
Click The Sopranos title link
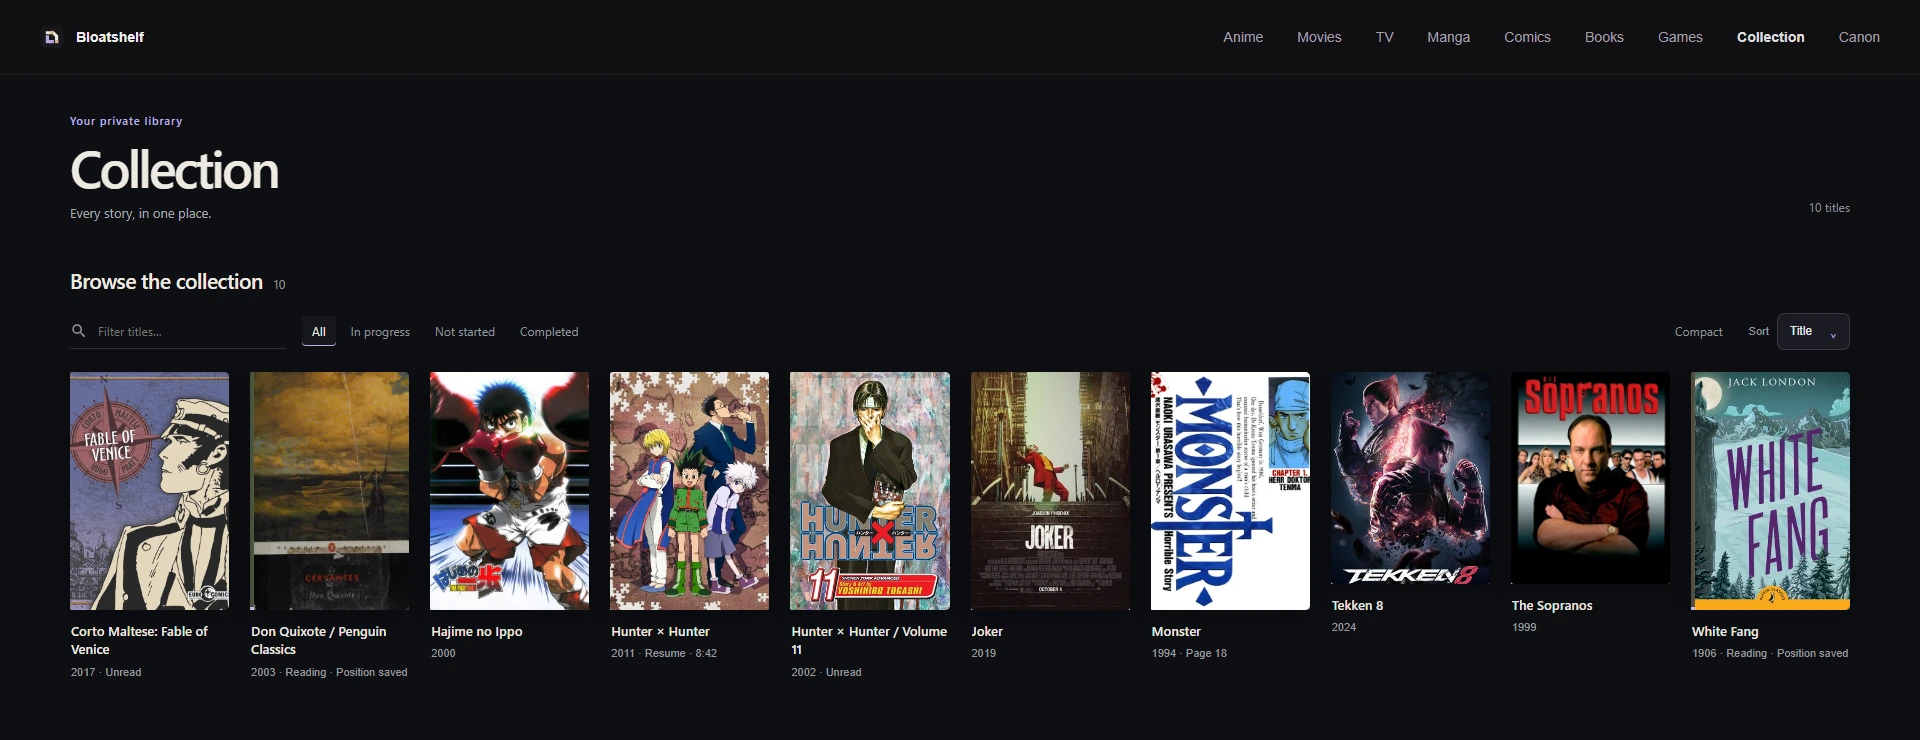click(x=1552, y=606)
